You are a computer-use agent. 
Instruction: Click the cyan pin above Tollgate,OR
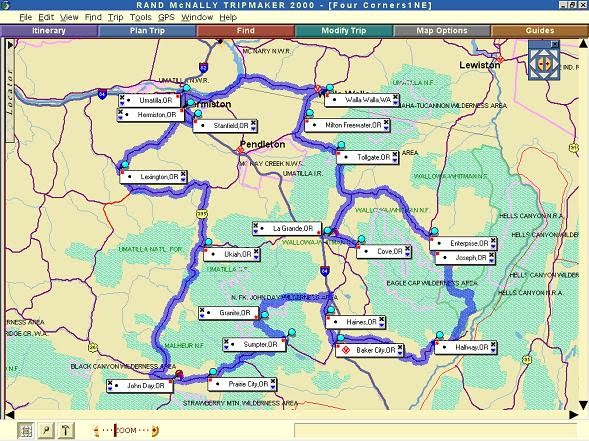[341, 145]
